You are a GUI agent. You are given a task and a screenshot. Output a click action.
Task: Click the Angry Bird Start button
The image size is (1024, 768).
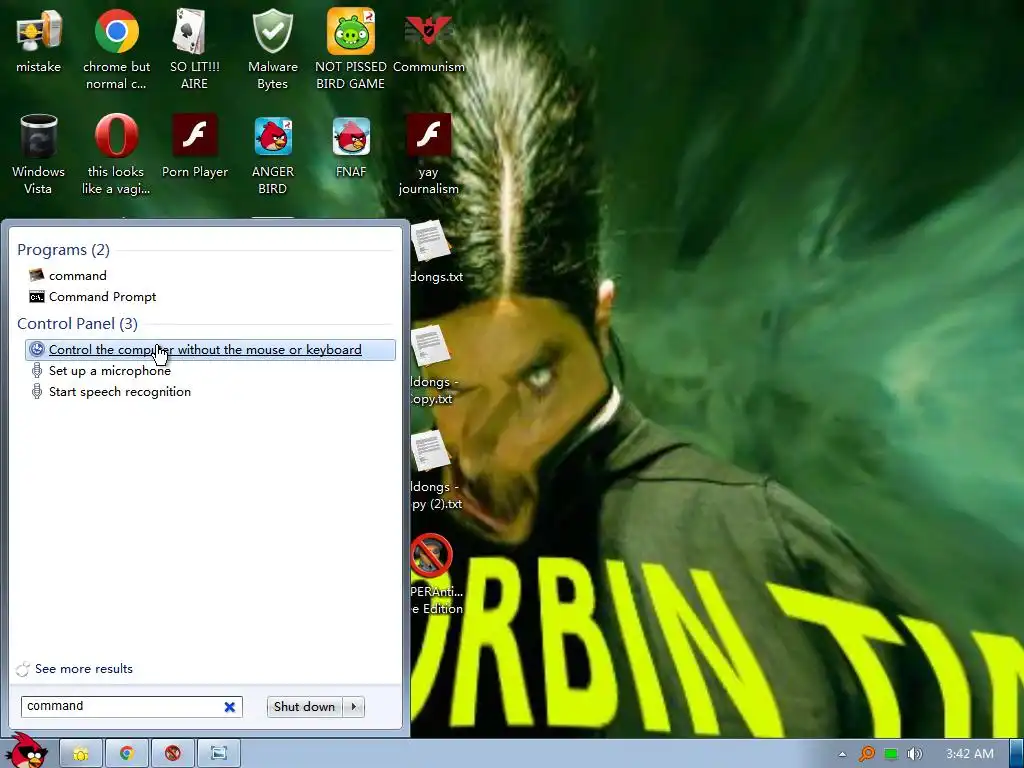[x=26, y=751]
